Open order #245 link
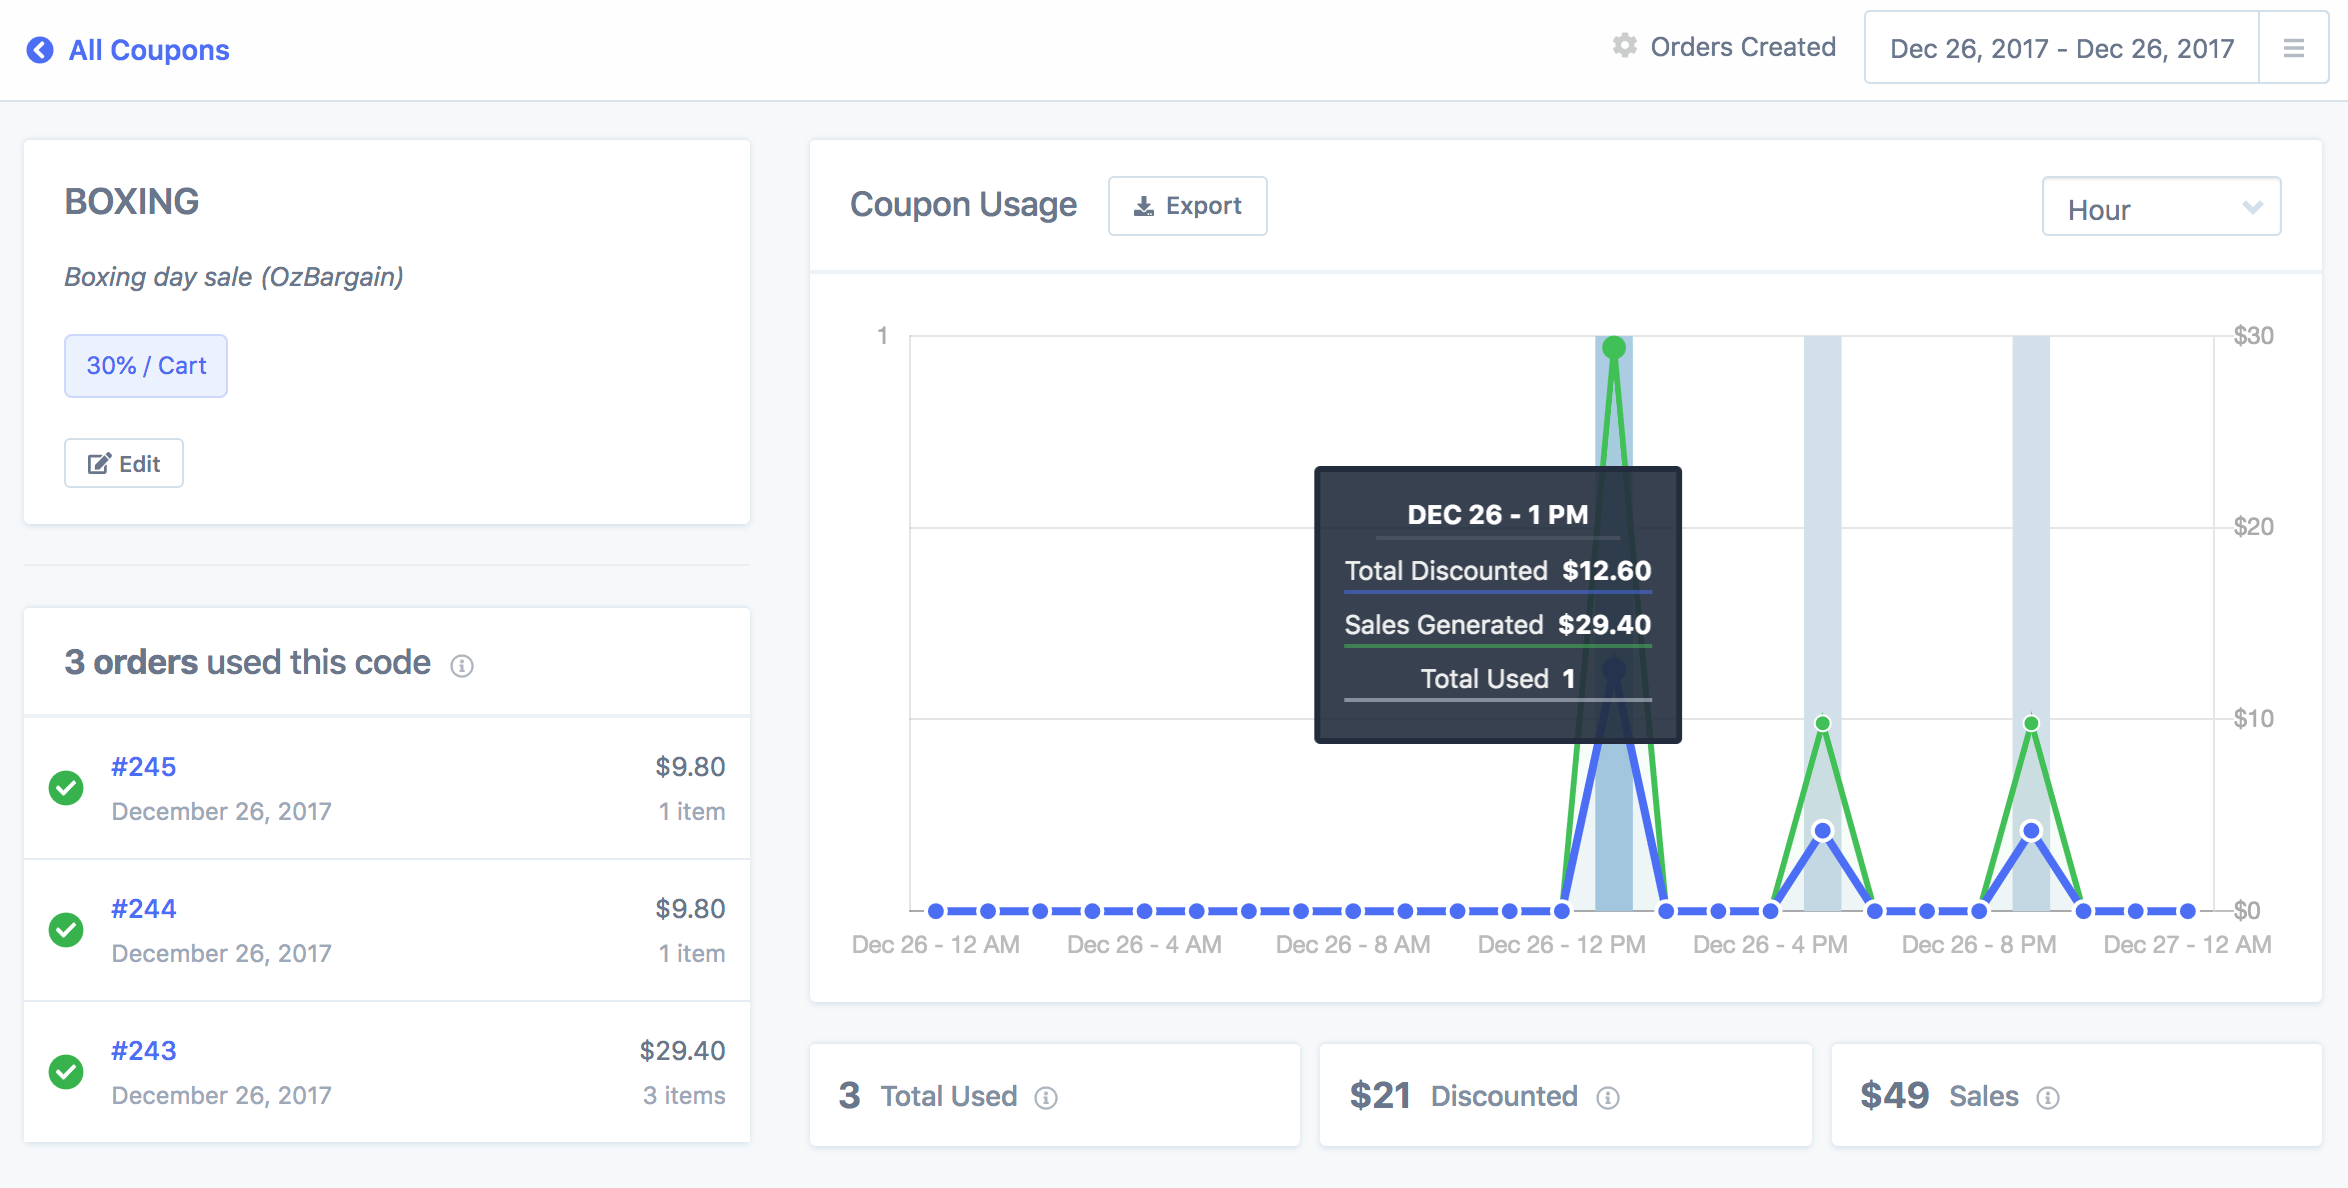 click(144, 767)
